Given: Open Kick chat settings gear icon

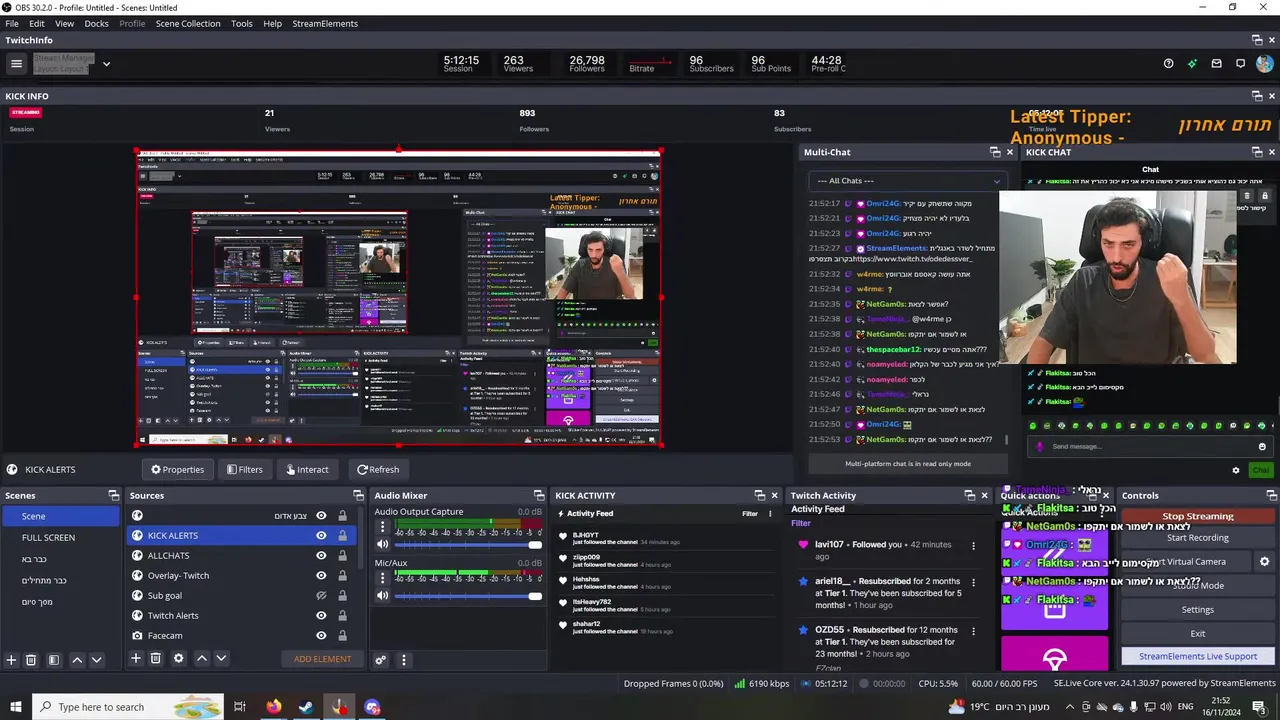Looking at the screenshot, I should [x=1236, y=470].
